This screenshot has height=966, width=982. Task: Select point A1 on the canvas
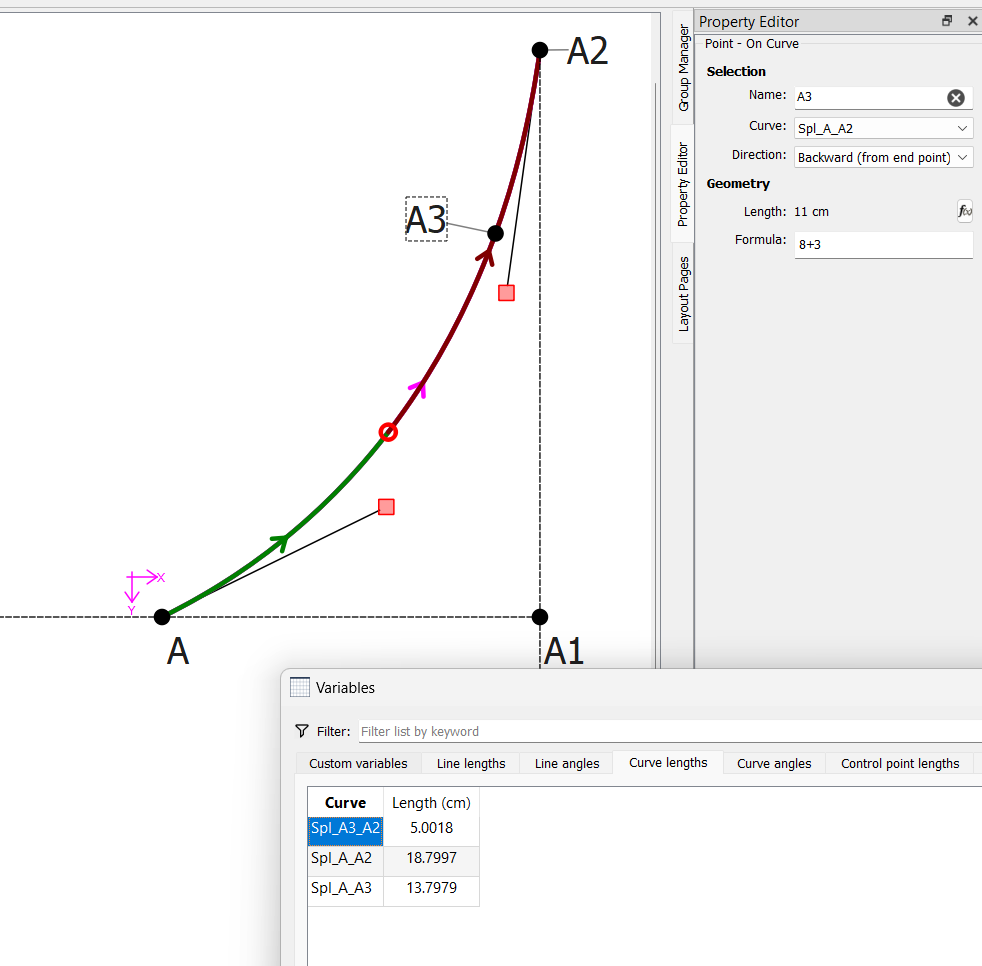(x=540, y=617)
